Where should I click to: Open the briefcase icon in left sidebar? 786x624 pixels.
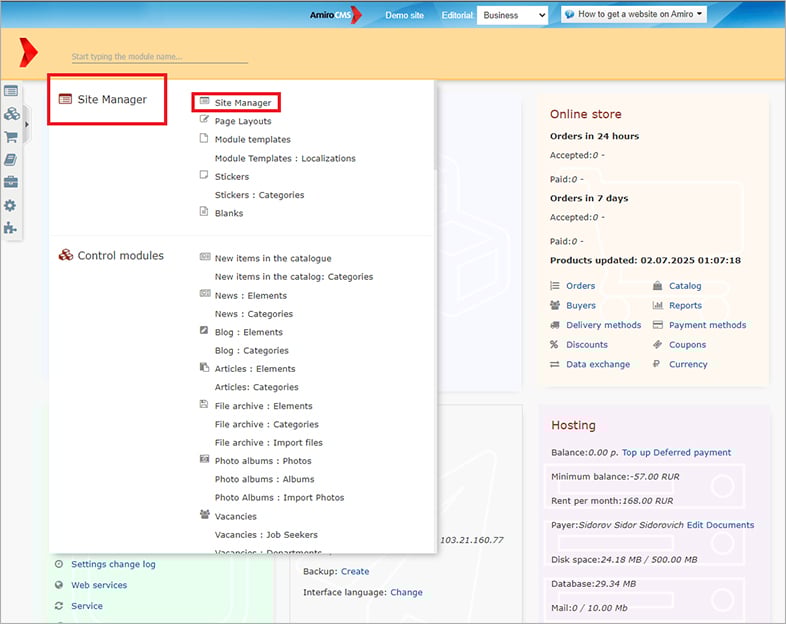pyautogui.click(x=11, y=182)
